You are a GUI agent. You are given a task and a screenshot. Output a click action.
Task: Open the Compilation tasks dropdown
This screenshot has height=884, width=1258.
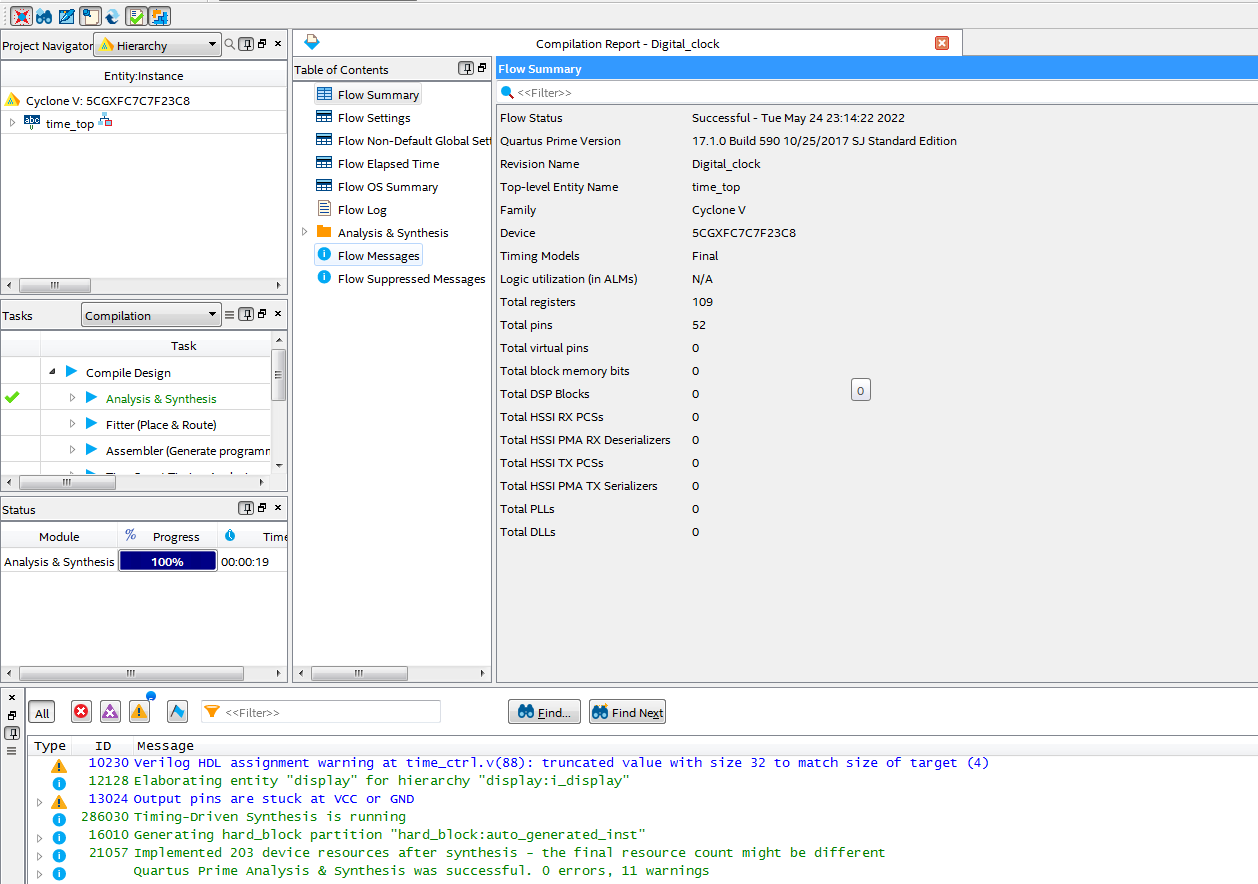pyautogui.click(x=151, y=315)
